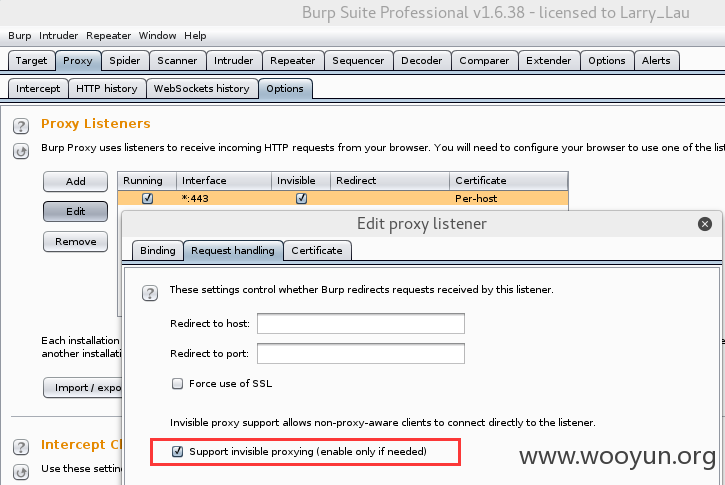The height and width of the screenshot is (485, 725).
Task: Click the Interface column header
Action: (224, 181)
